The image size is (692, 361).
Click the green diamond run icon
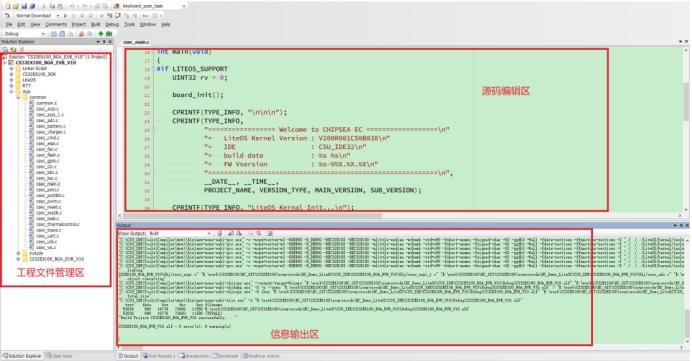[101, 34]
